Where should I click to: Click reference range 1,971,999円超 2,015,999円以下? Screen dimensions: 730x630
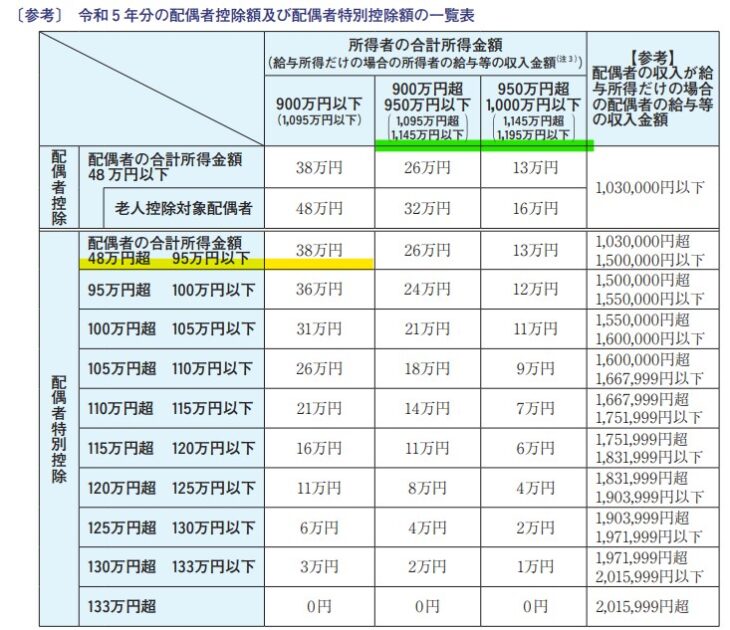pyautogui.click(x=650, y=567)
